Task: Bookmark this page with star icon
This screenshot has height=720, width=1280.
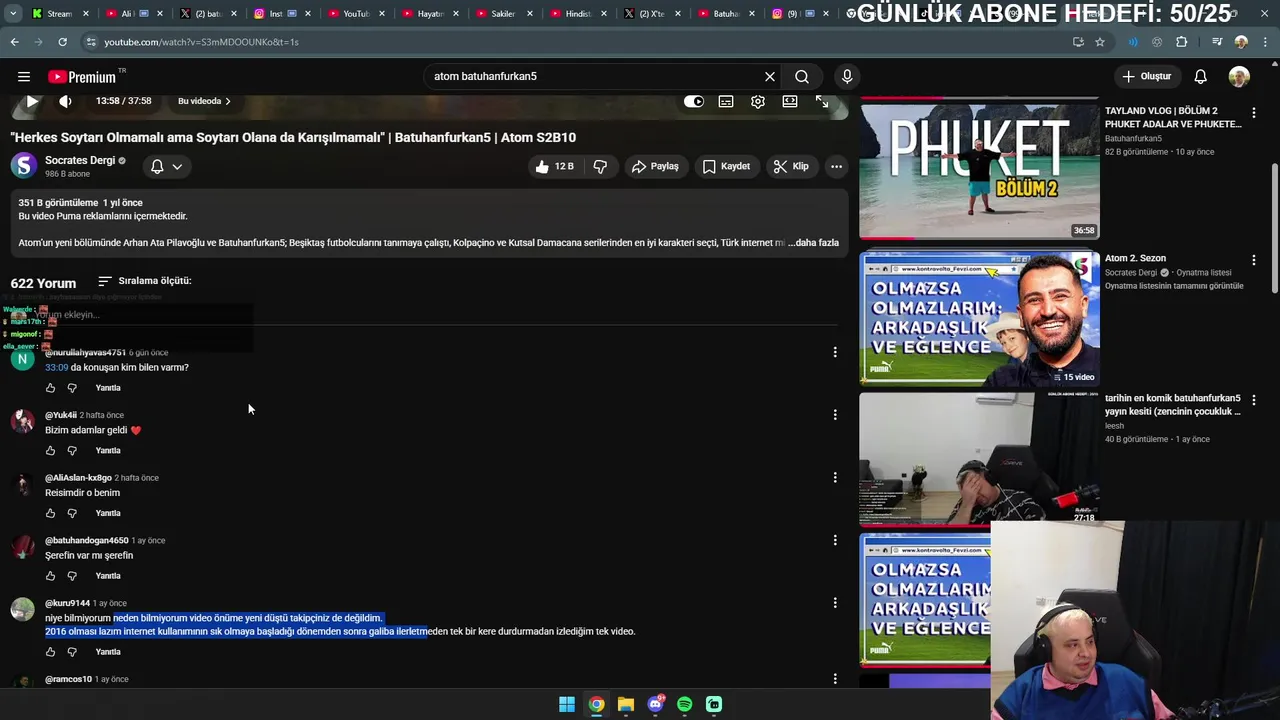Action: coord(1100,42)
